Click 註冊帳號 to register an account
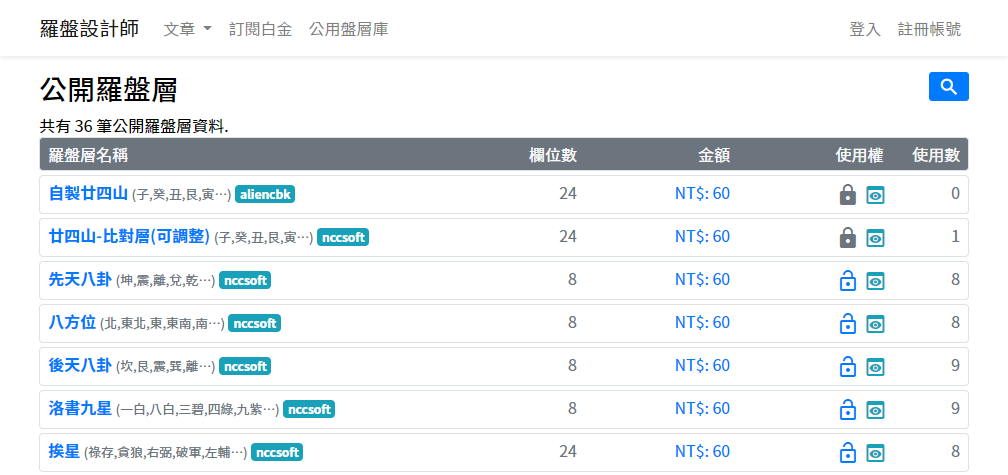This screenshot has width=1008, height=475. click(x=929, y=29)
